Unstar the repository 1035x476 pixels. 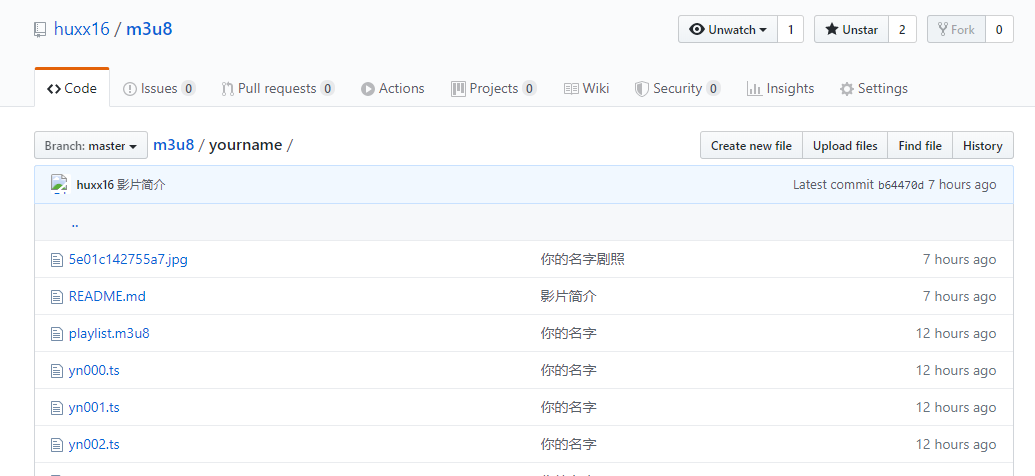pyautogui.click(x=851, y=30)
